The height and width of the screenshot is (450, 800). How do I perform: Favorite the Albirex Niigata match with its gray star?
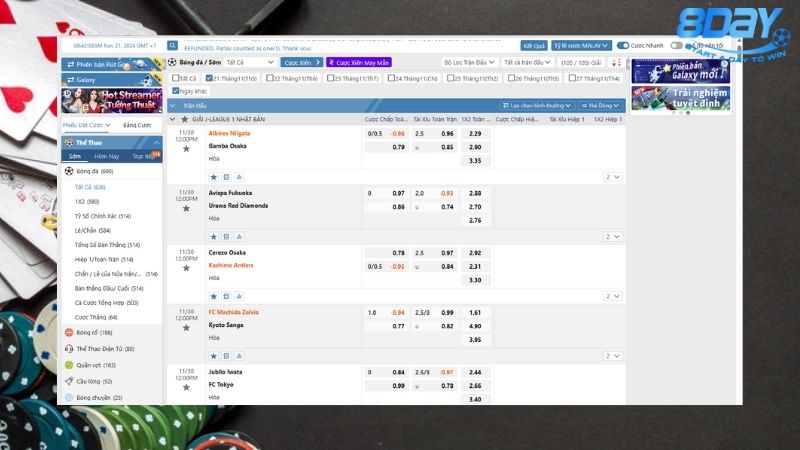186,149
